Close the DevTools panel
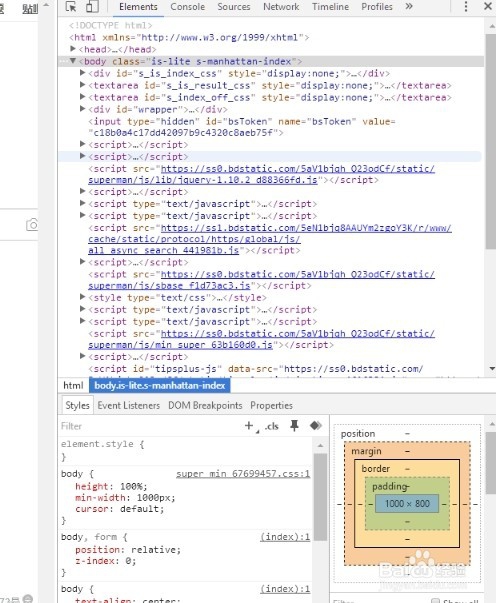Screen dimensions: 496x603 click(488, 7)
